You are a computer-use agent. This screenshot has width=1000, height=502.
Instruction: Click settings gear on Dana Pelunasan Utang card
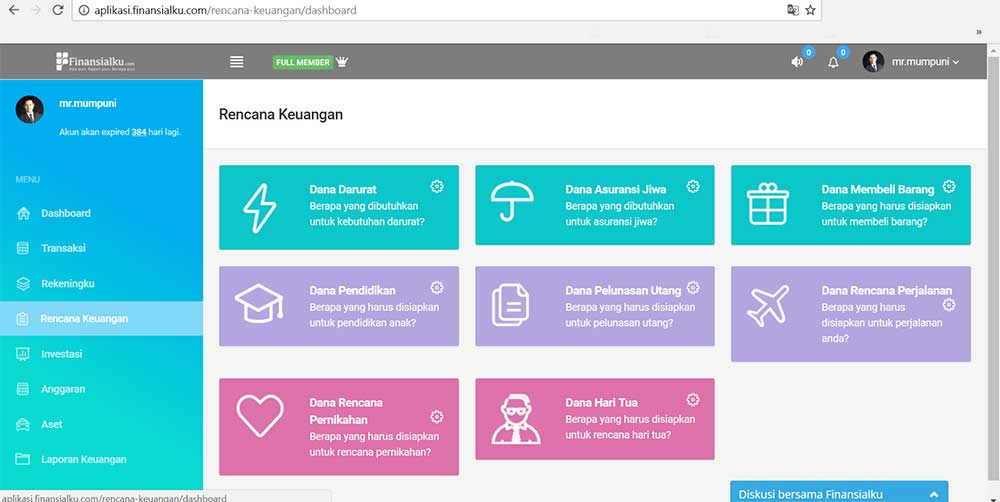pos(693,288)
